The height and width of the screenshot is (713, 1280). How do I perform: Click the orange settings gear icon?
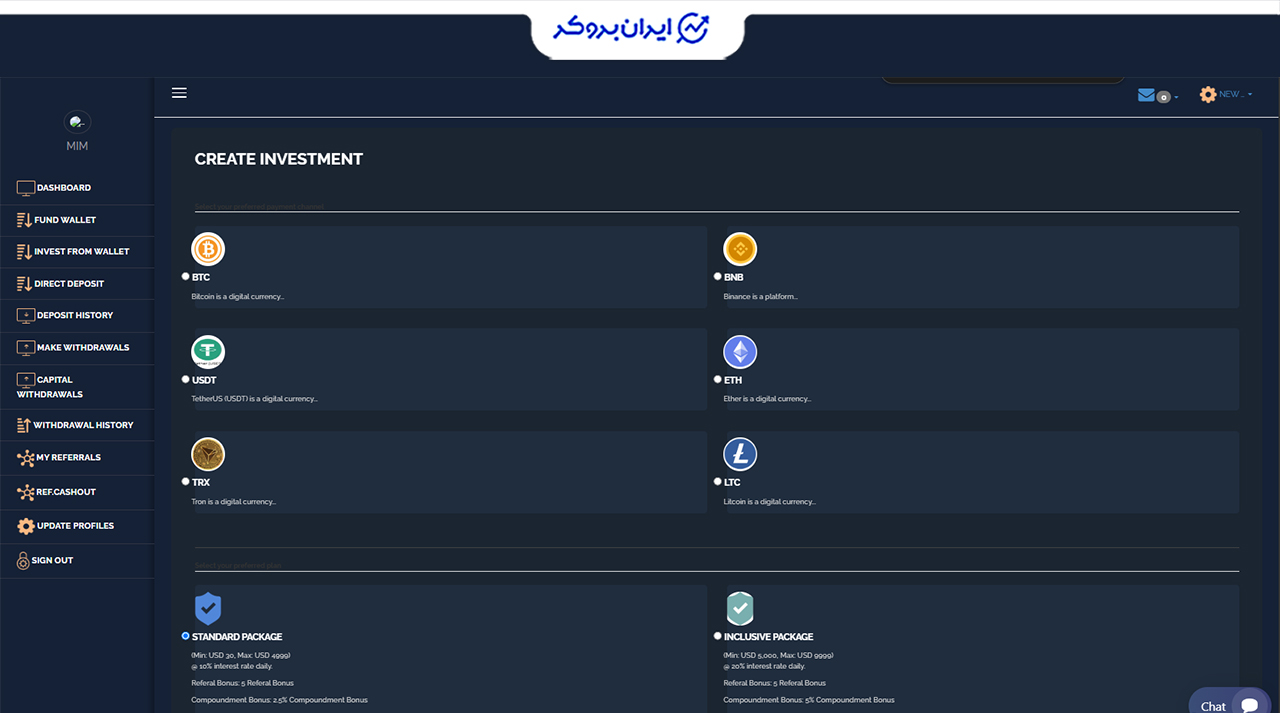pos(1208,94)
